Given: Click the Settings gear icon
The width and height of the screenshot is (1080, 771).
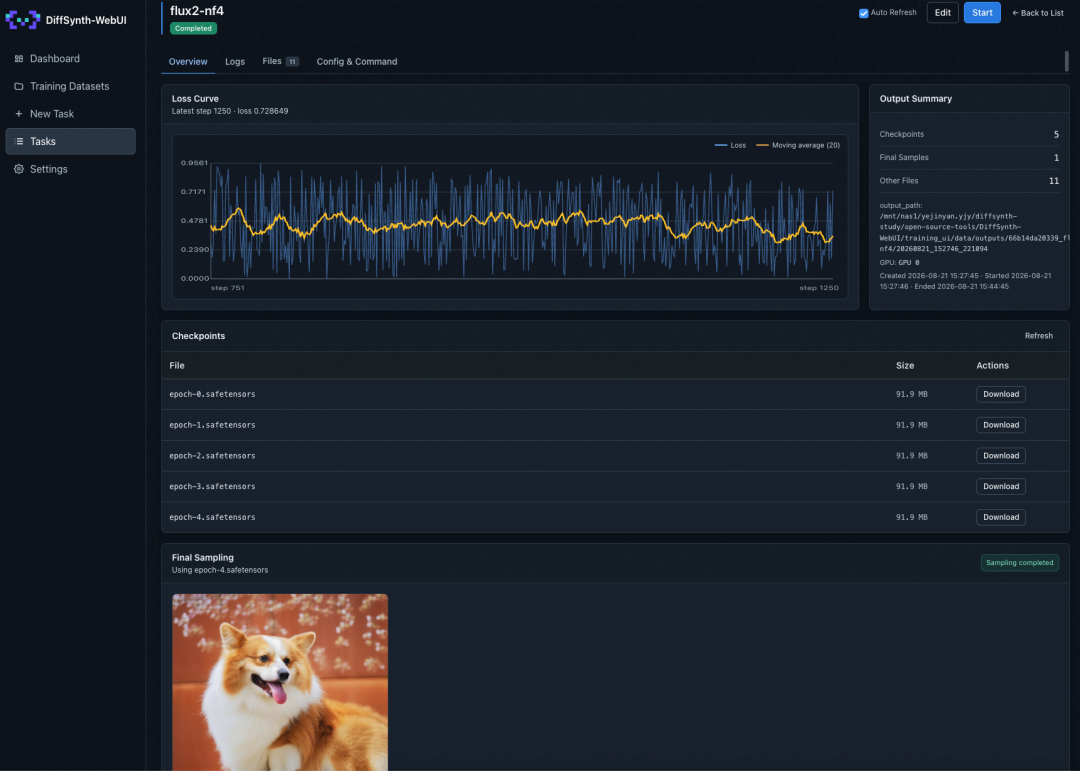Looking at the screenshot, I should coord(19,169).
